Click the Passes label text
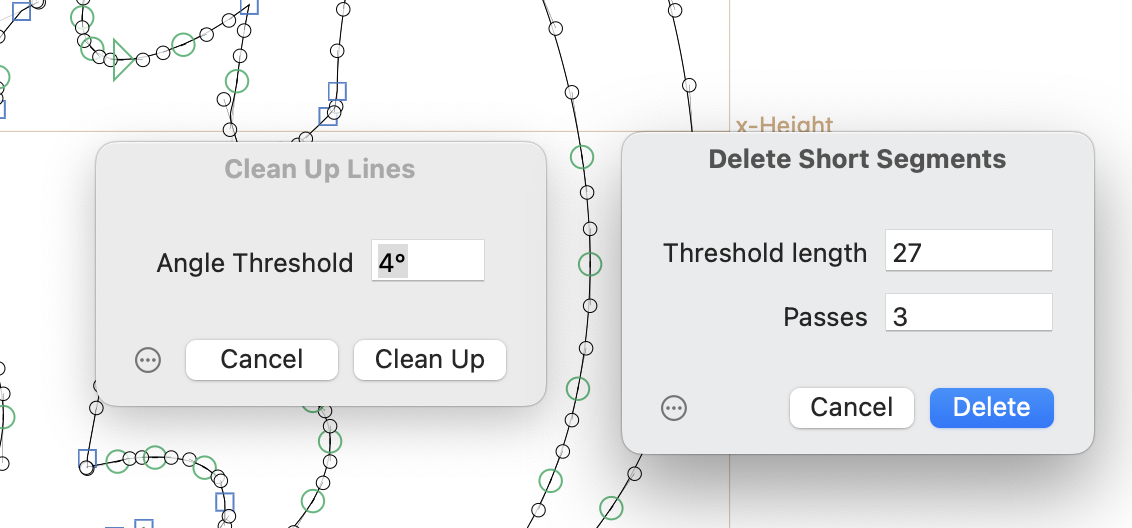 pos(825,318)
